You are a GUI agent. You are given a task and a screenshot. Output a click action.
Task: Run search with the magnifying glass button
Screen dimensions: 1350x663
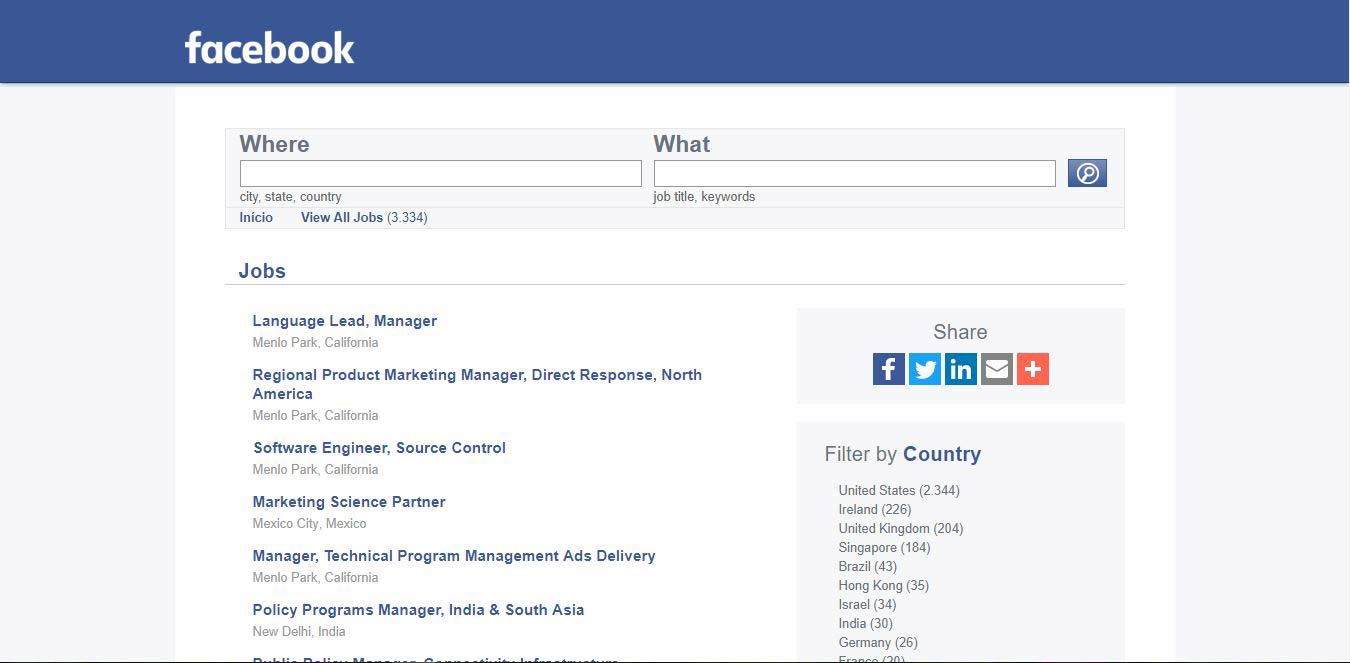point(1086,172)
